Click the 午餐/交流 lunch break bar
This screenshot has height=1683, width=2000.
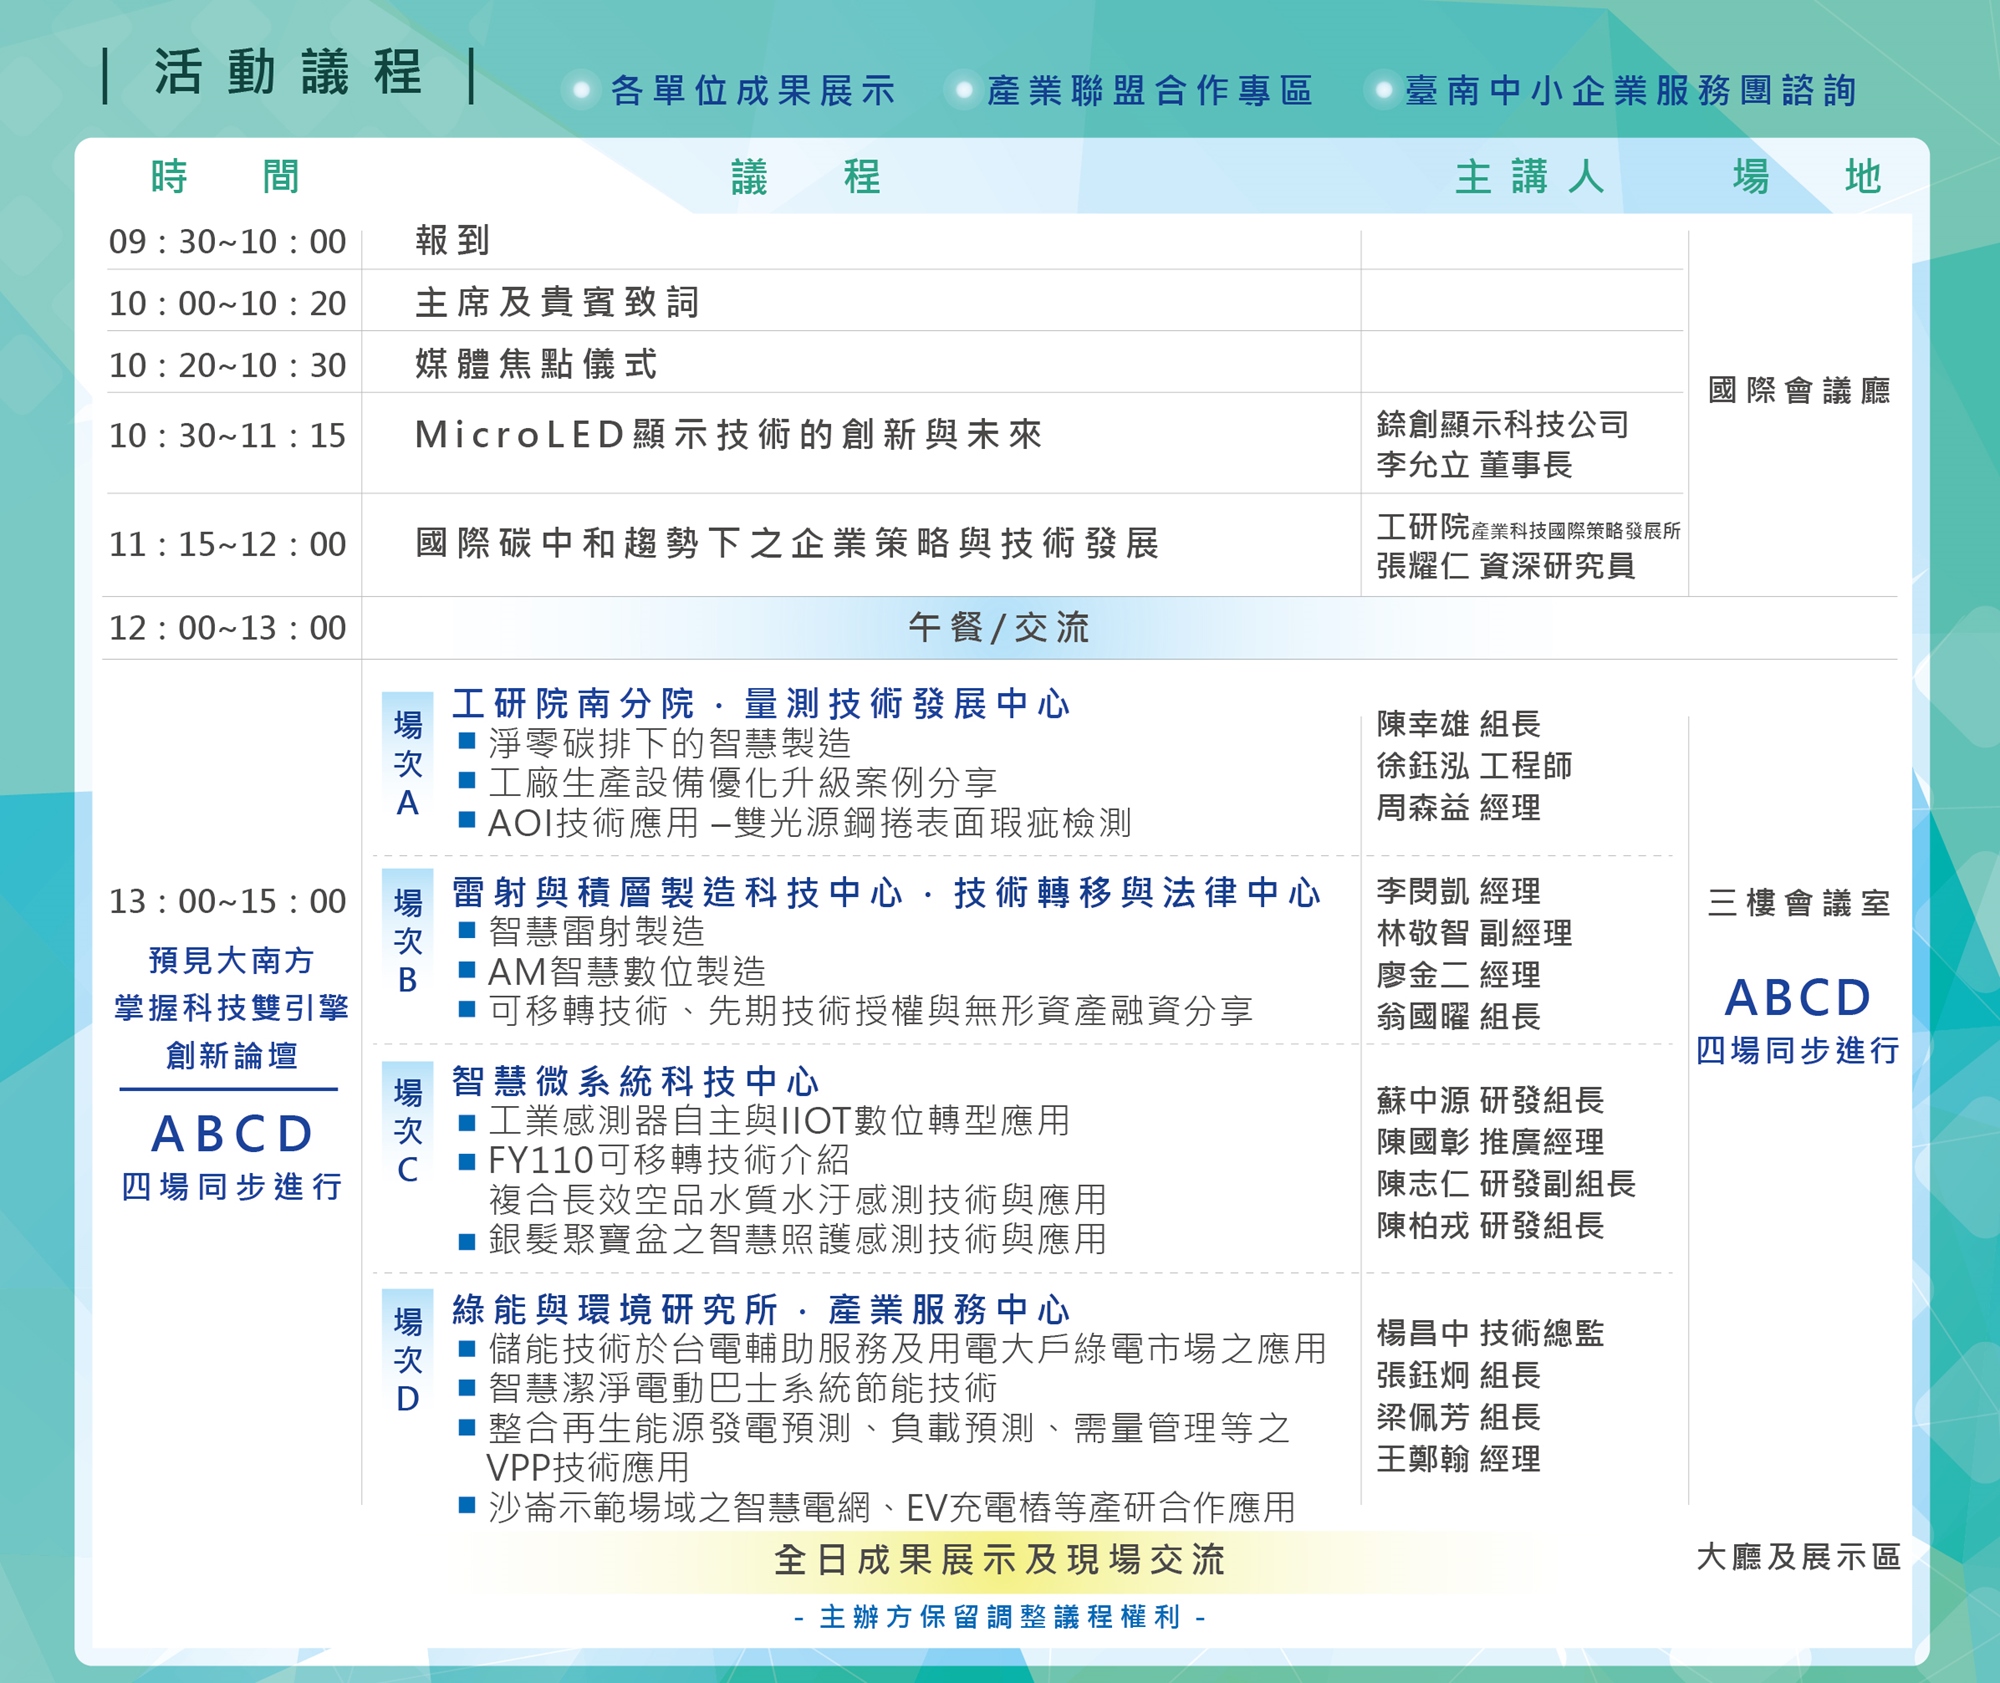[998, 628]
